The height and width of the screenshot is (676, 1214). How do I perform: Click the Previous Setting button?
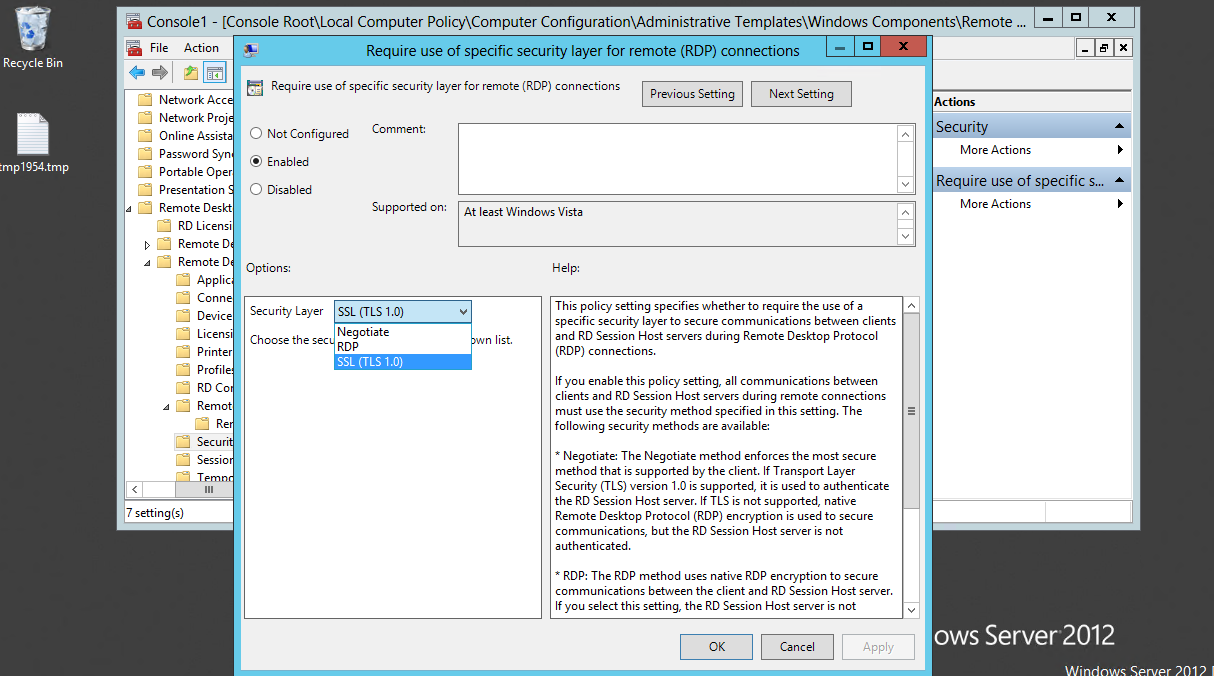coord(692,94)
